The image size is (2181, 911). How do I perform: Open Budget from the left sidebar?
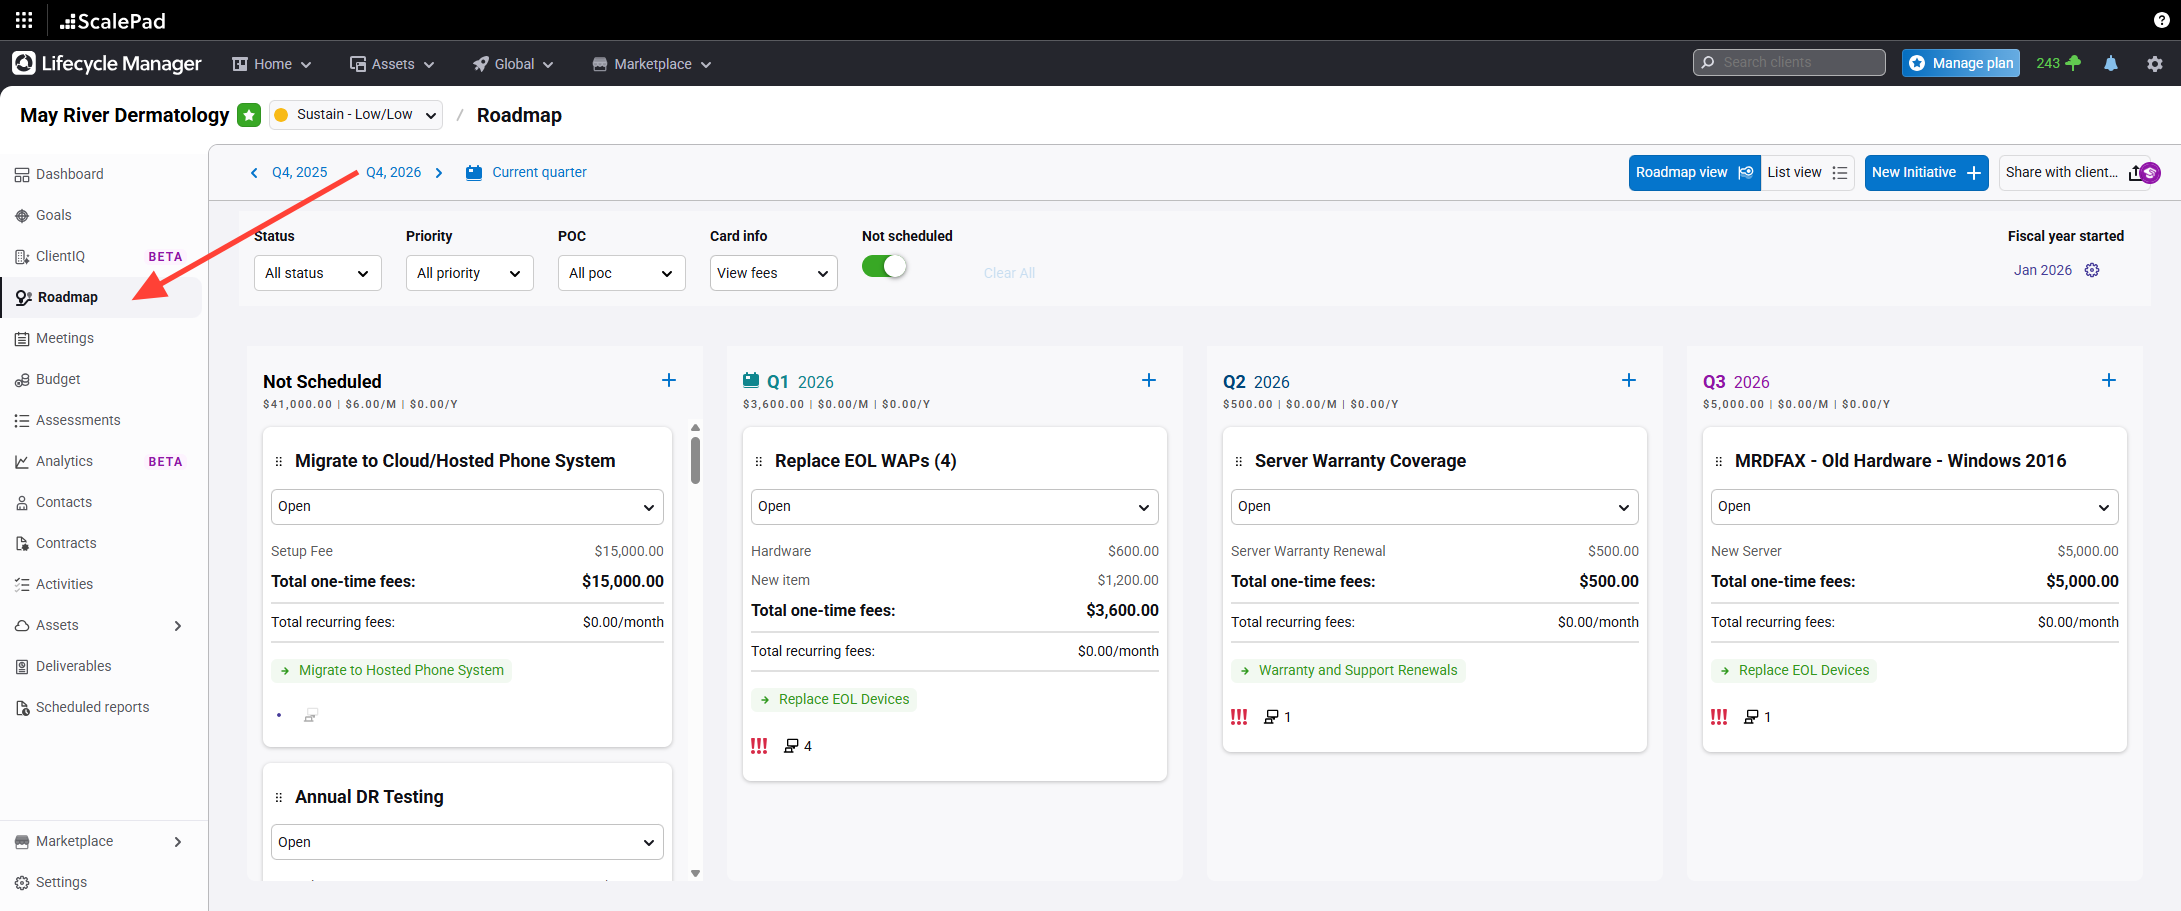coord(58,379)
